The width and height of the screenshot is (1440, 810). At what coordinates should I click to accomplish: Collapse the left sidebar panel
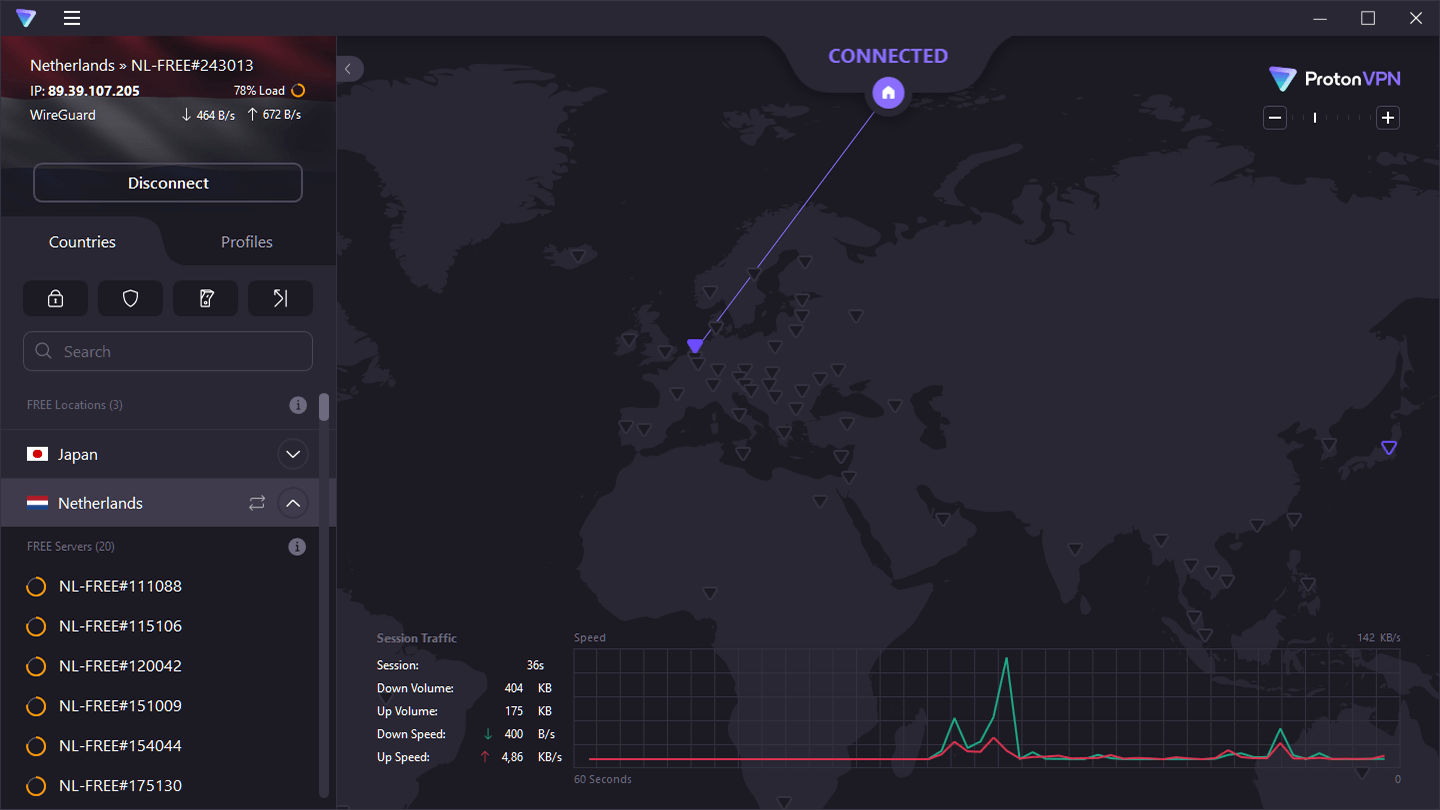point(348,69)
